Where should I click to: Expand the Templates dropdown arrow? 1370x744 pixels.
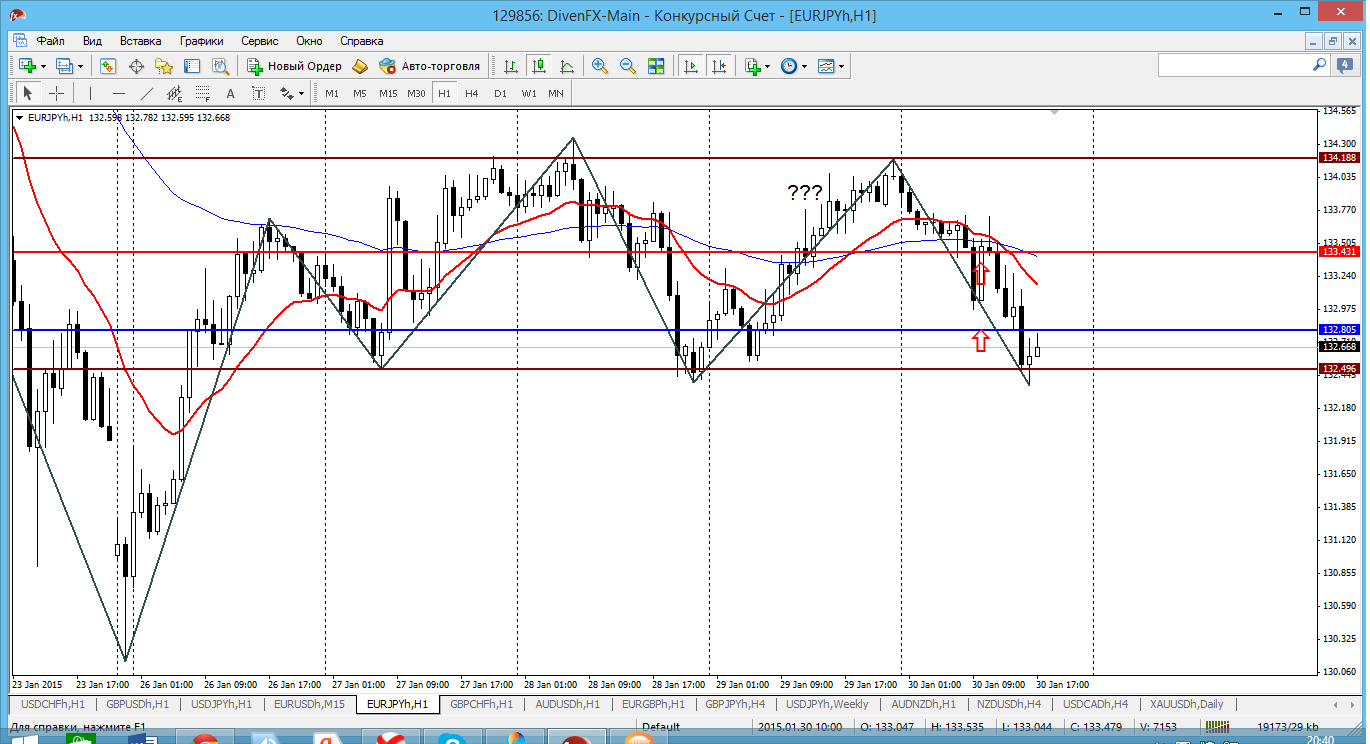pyautogui.click(x=842, y=66)
